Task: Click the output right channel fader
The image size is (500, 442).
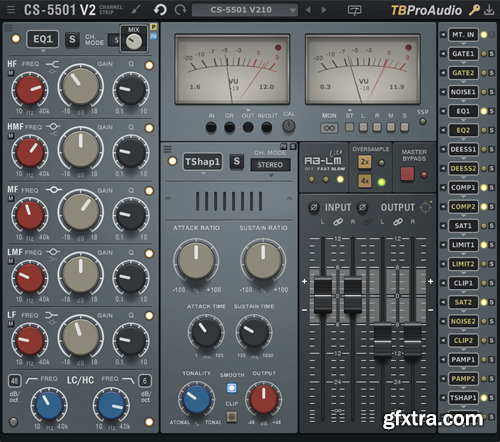Action: tap(413, 340)
